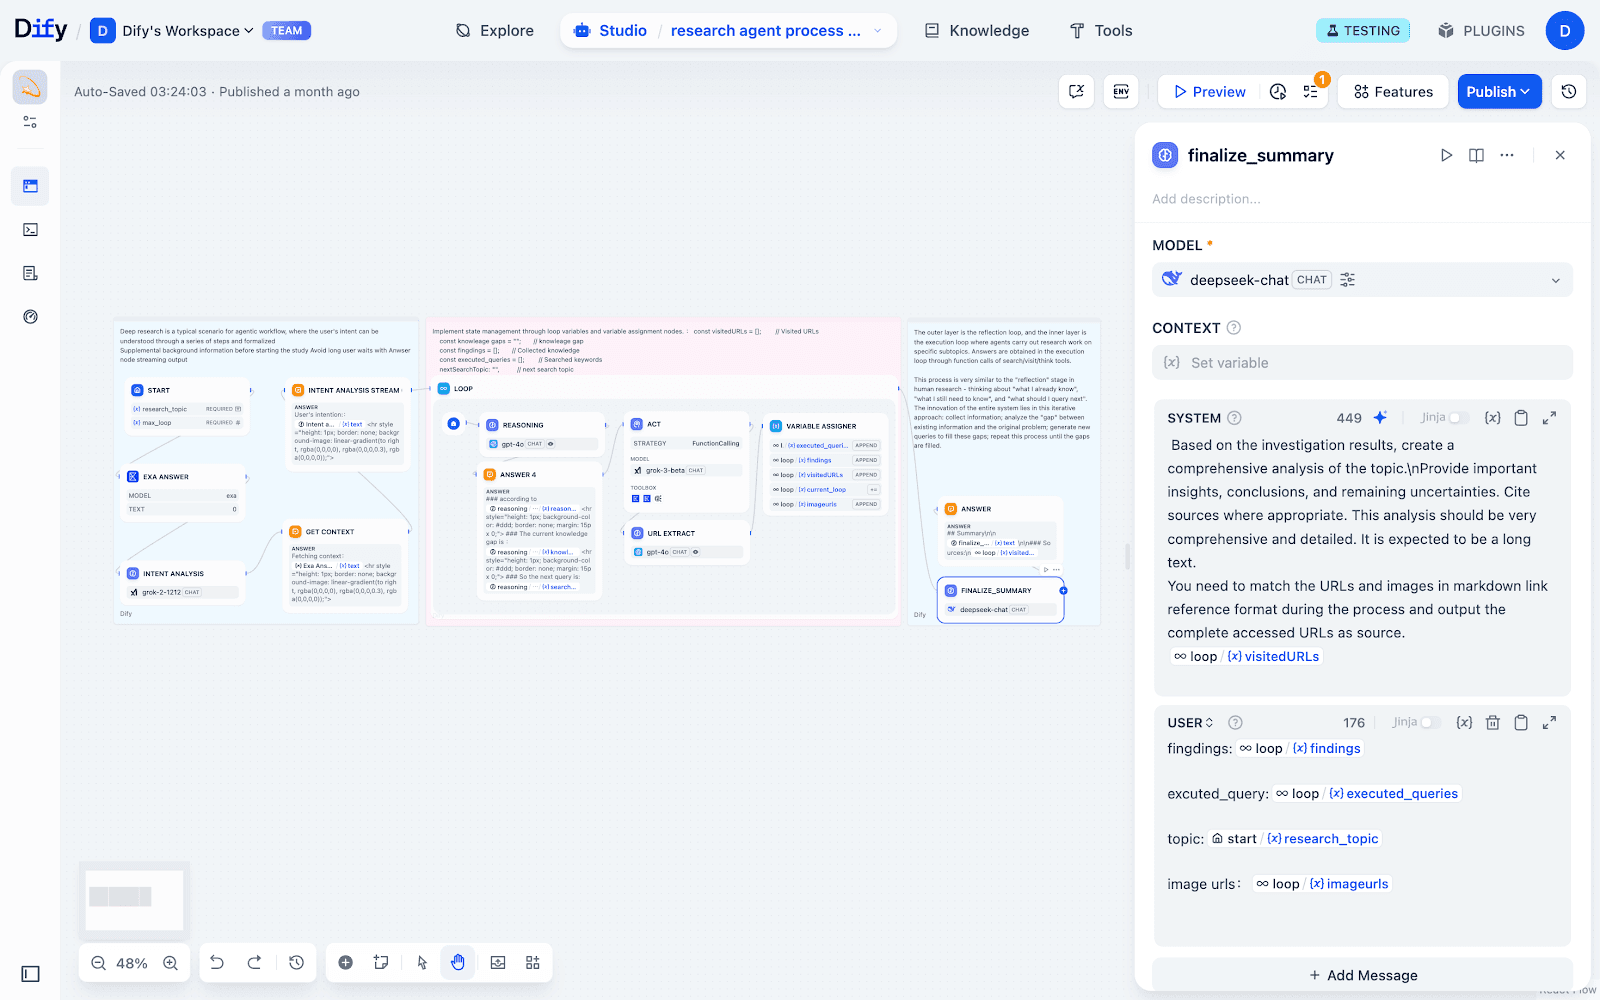Run finalize_summary node with play icon
The height and width of the screenshot is (1000, 1600).
[1446, 155]
